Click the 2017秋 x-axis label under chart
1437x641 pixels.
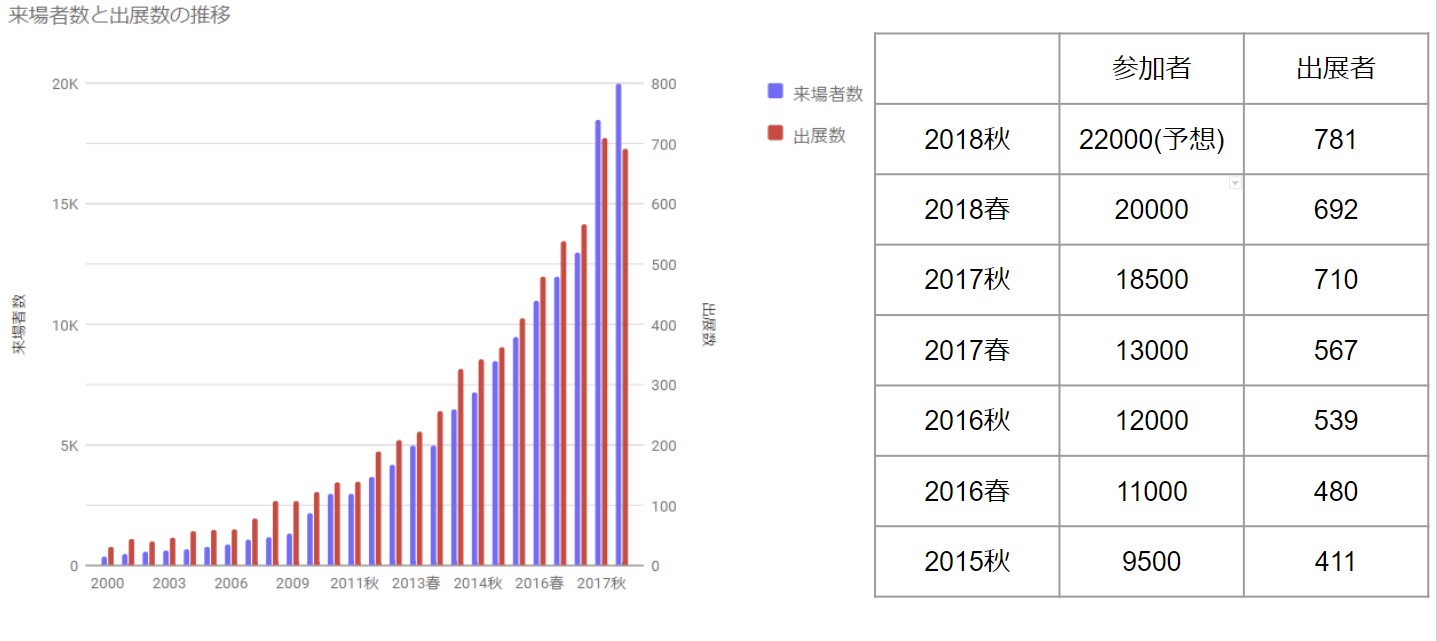[601, 583]
